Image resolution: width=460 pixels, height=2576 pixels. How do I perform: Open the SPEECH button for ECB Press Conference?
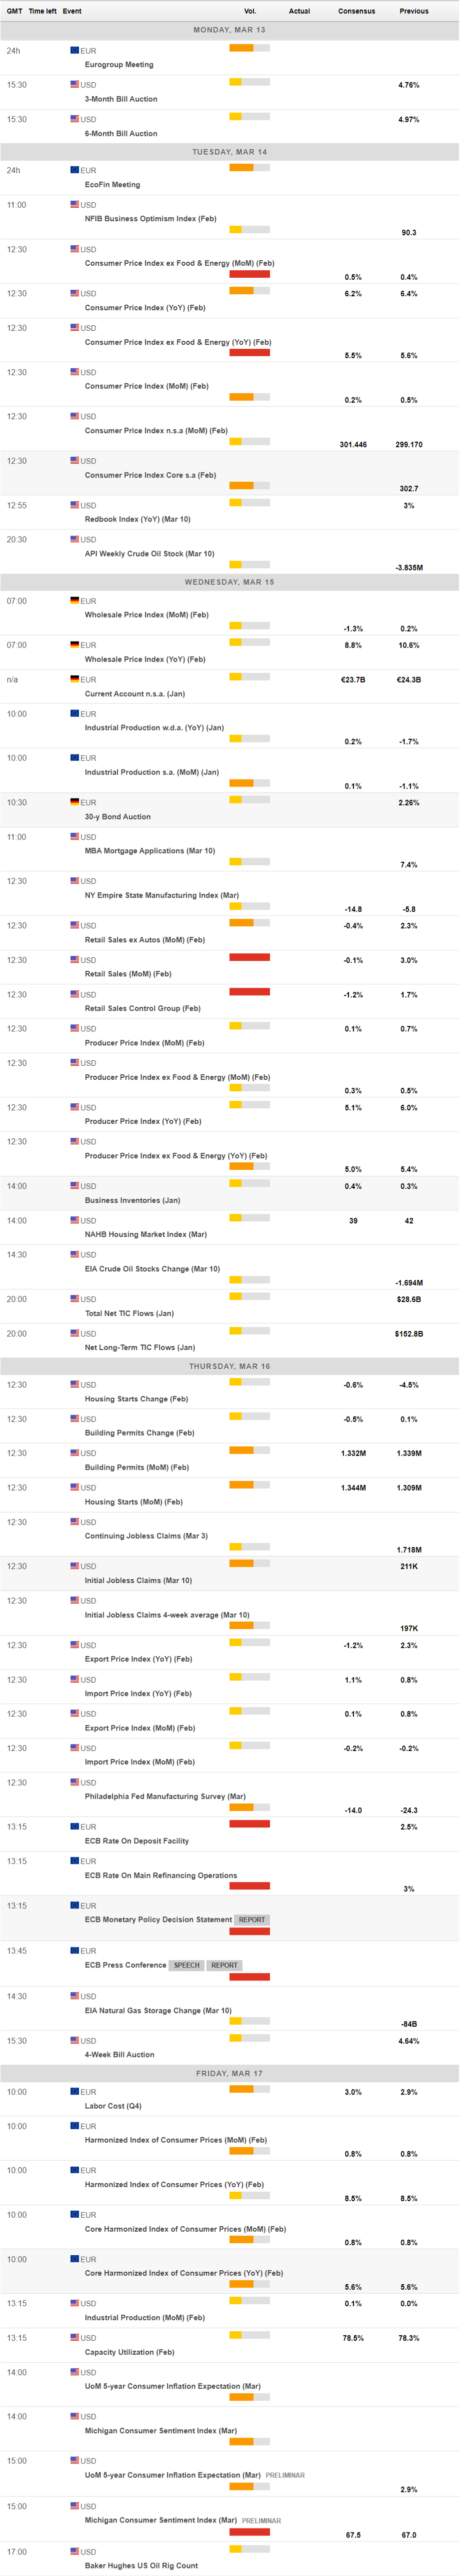(187, 1965)
